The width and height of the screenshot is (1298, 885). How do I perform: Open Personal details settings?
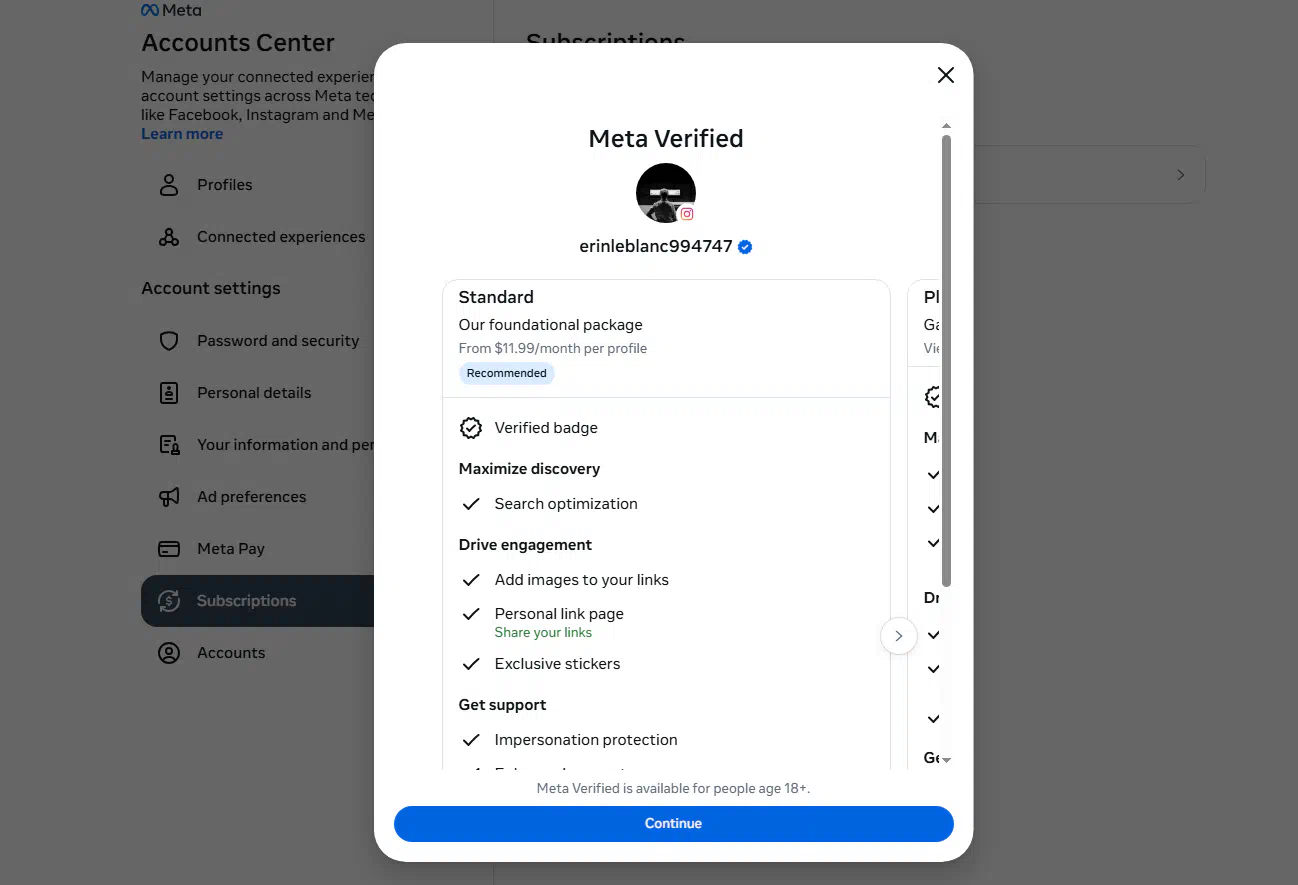click(x=258, y=393)
